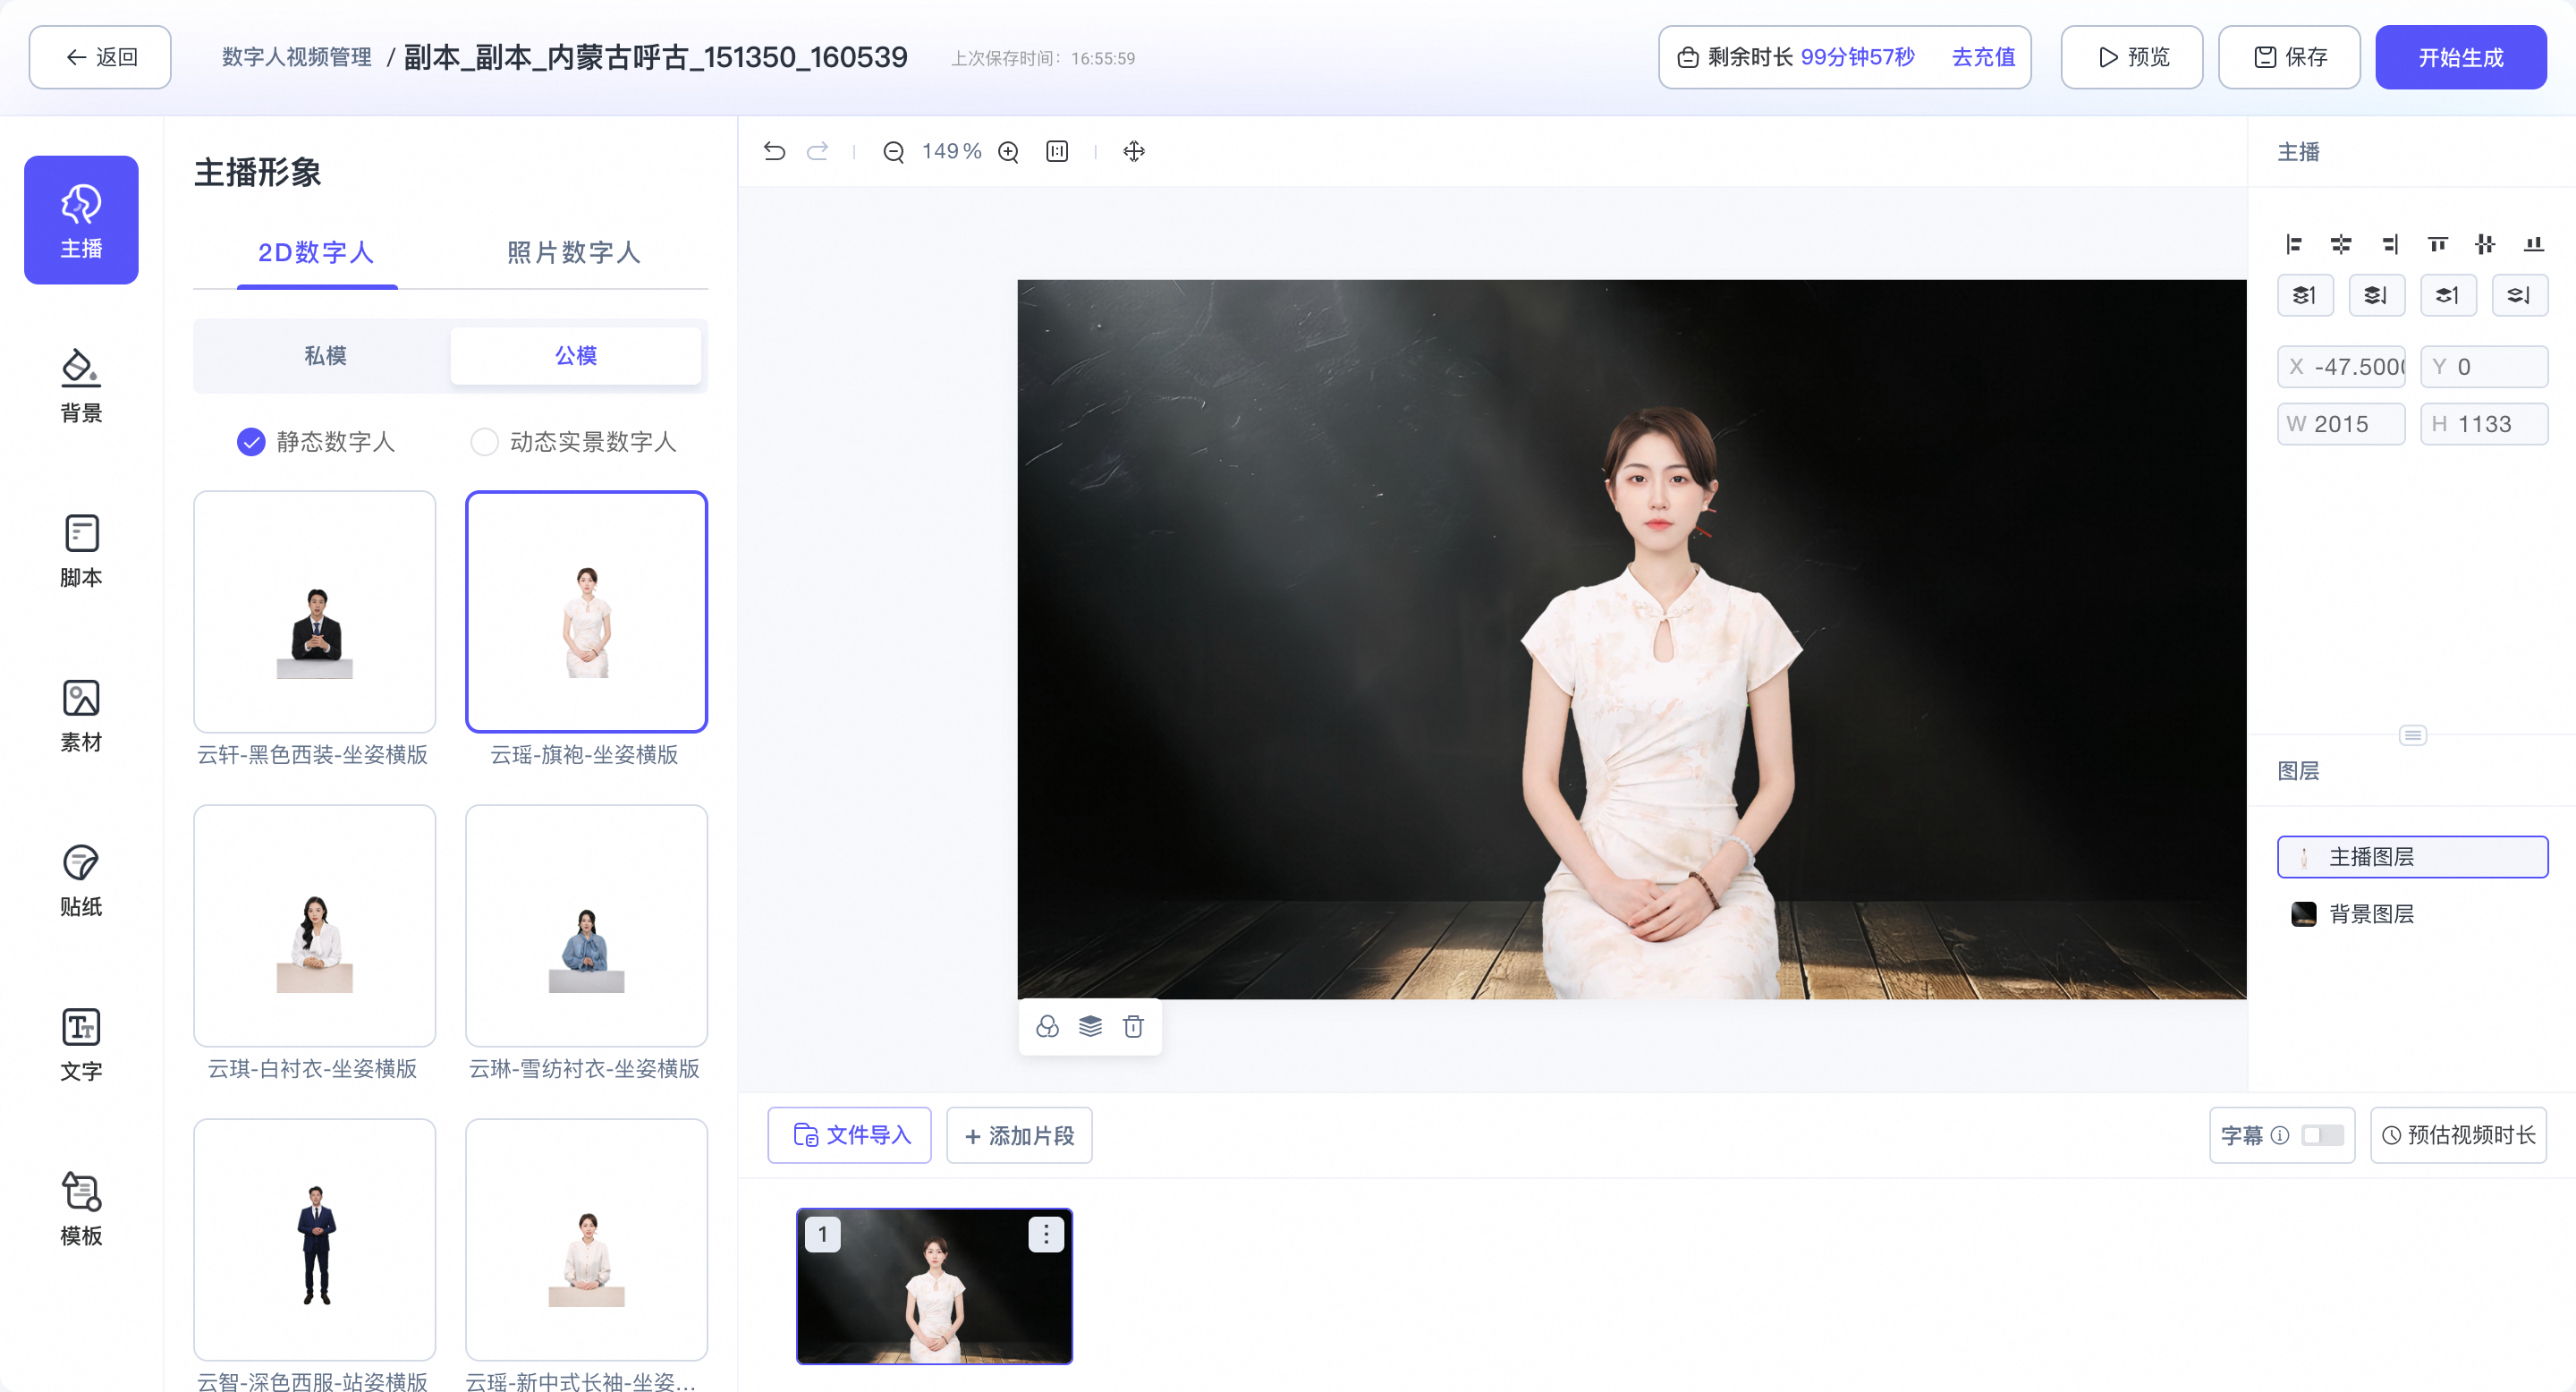Click the H height input field
Viewport: 2576px width, 1392px height.
tap(2484, 424)
